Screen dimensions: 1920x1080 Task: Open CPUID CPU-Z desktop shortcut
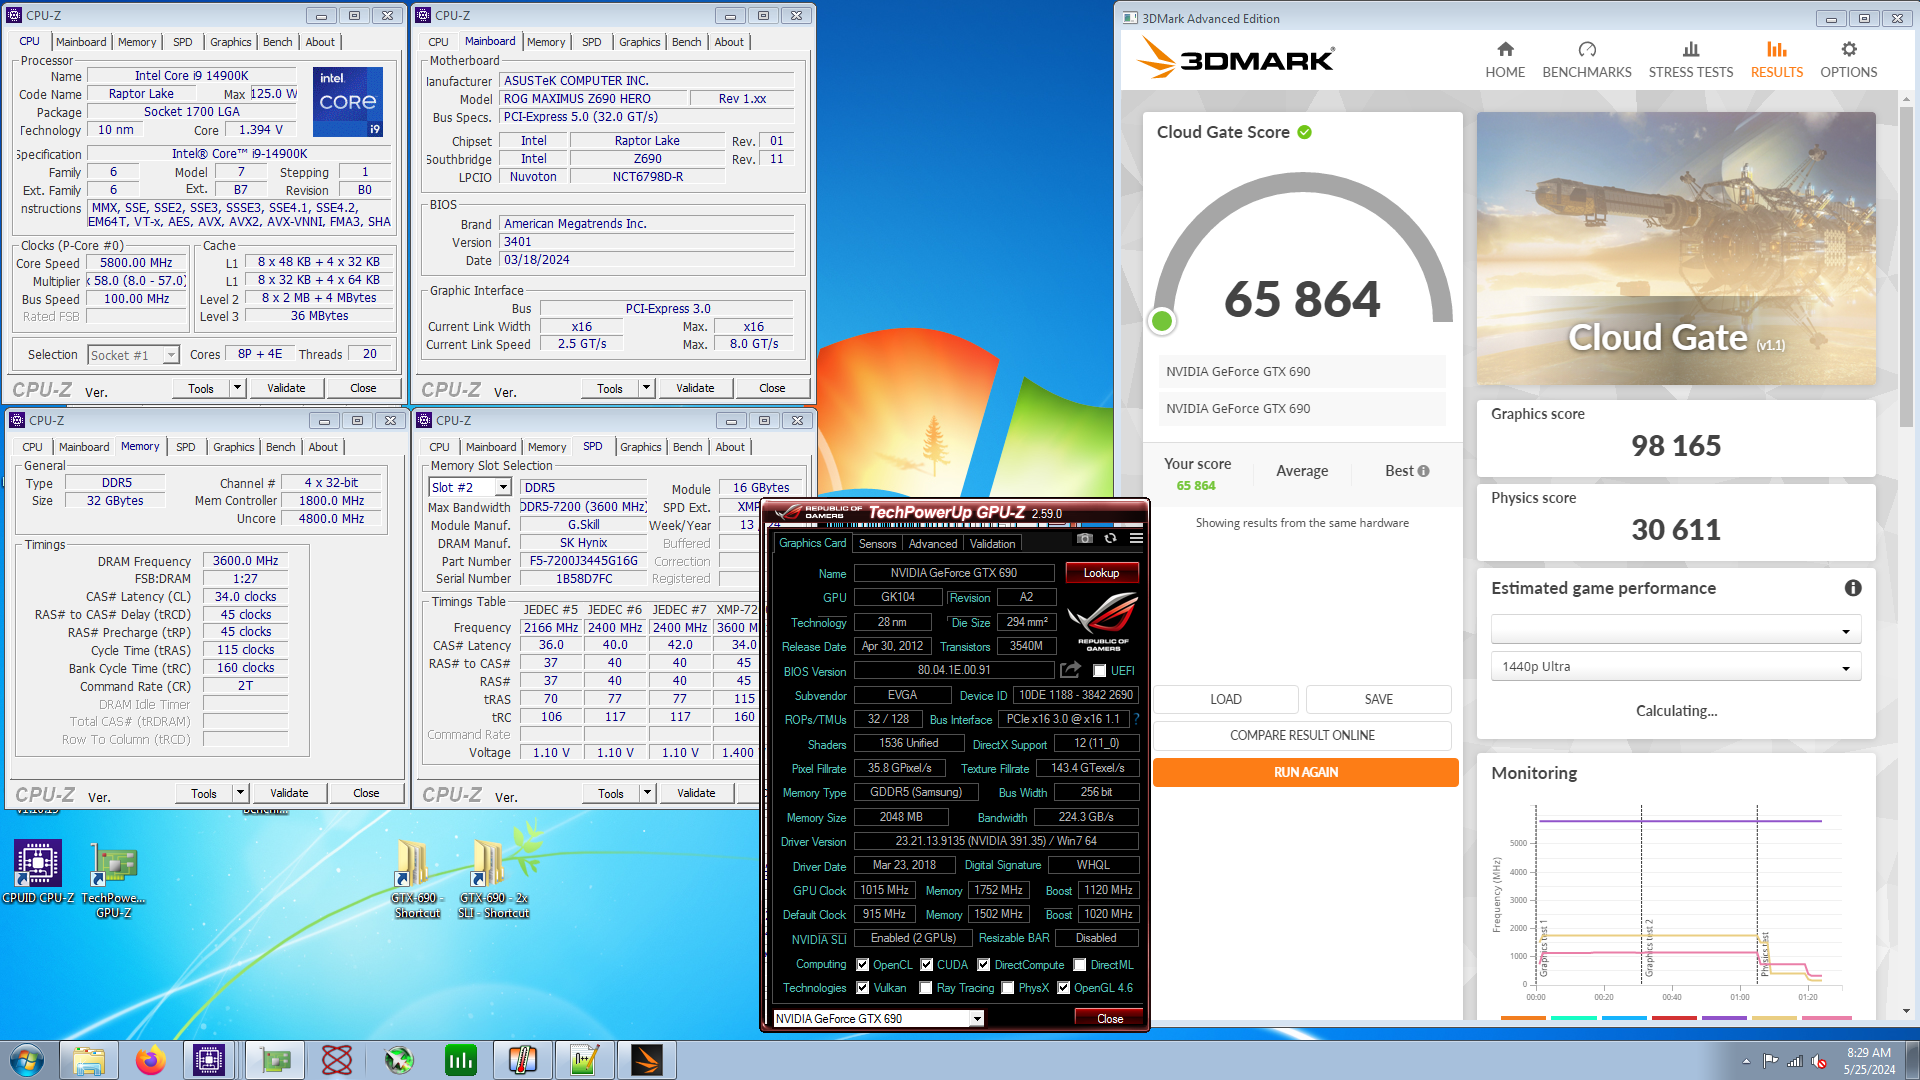coord(38,872)
